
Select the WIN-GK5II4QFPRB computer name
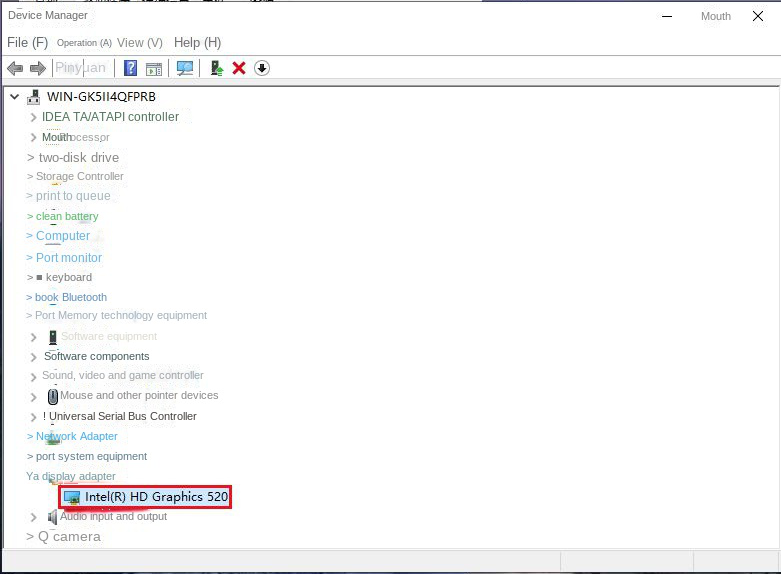[x=101, y=97]
